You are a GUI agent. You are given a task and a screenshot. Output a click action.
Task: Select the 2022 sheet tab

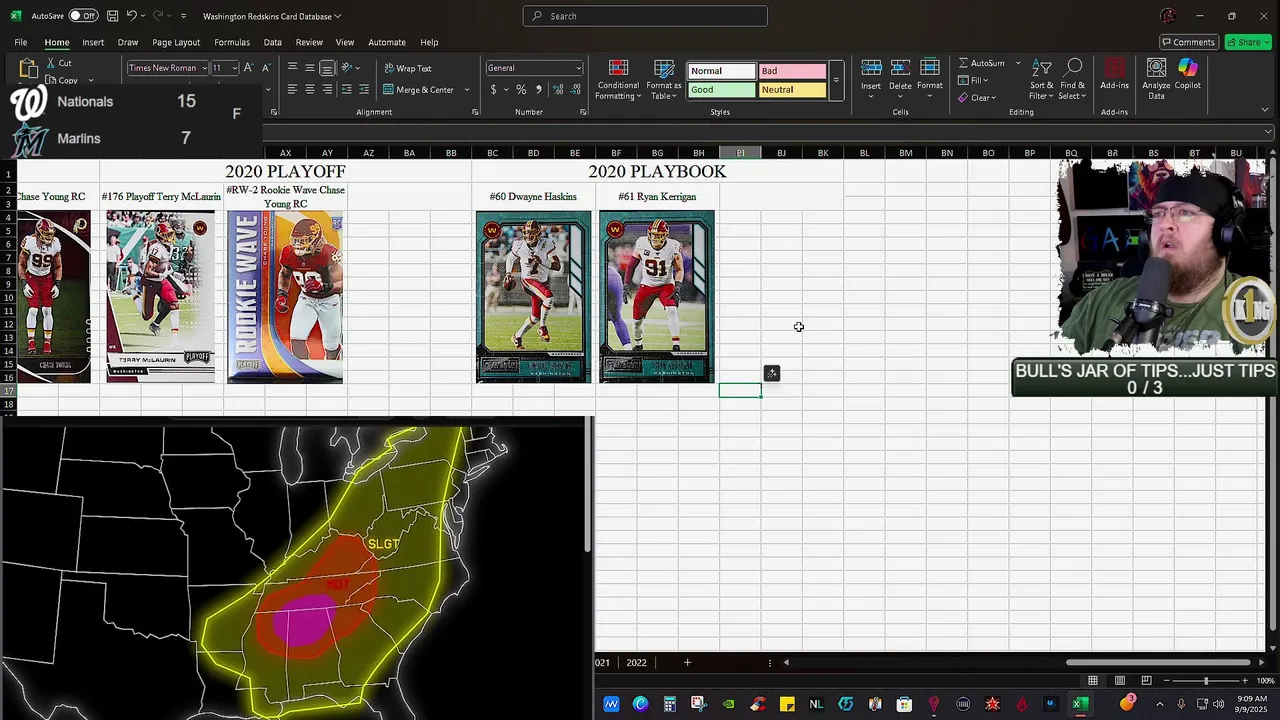(x=636, y=662)
